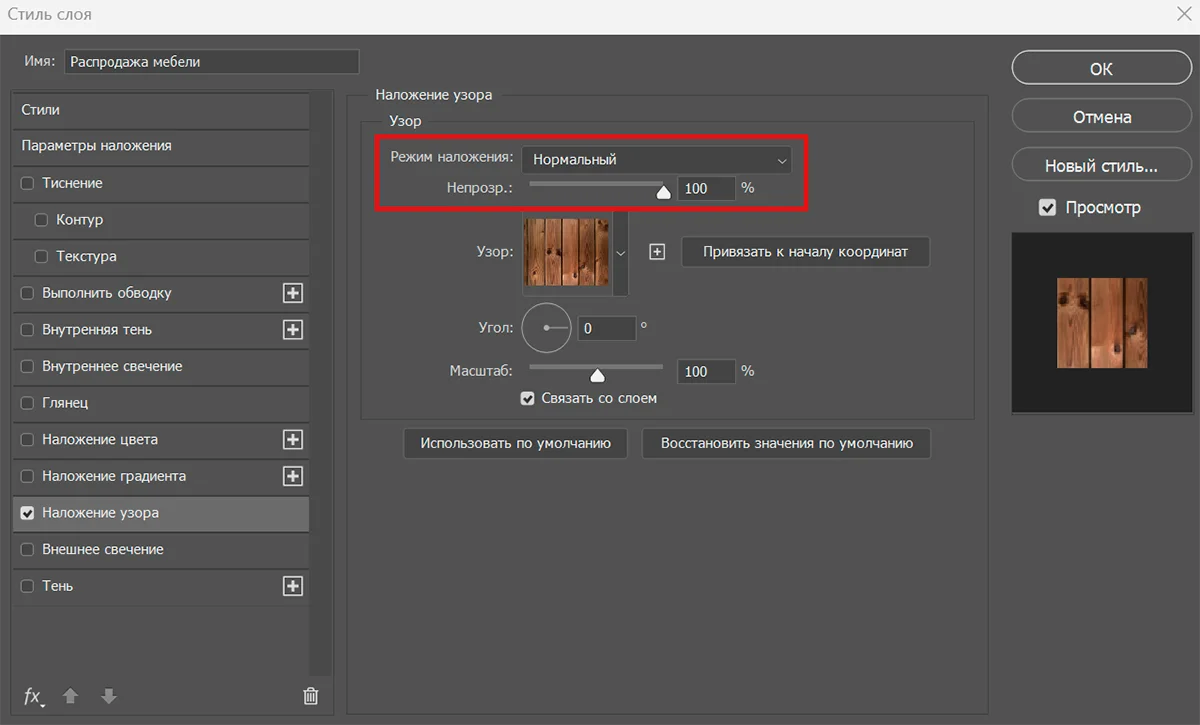
Task: Move the effect down with the arrow icon
Action: click(109, 696)
